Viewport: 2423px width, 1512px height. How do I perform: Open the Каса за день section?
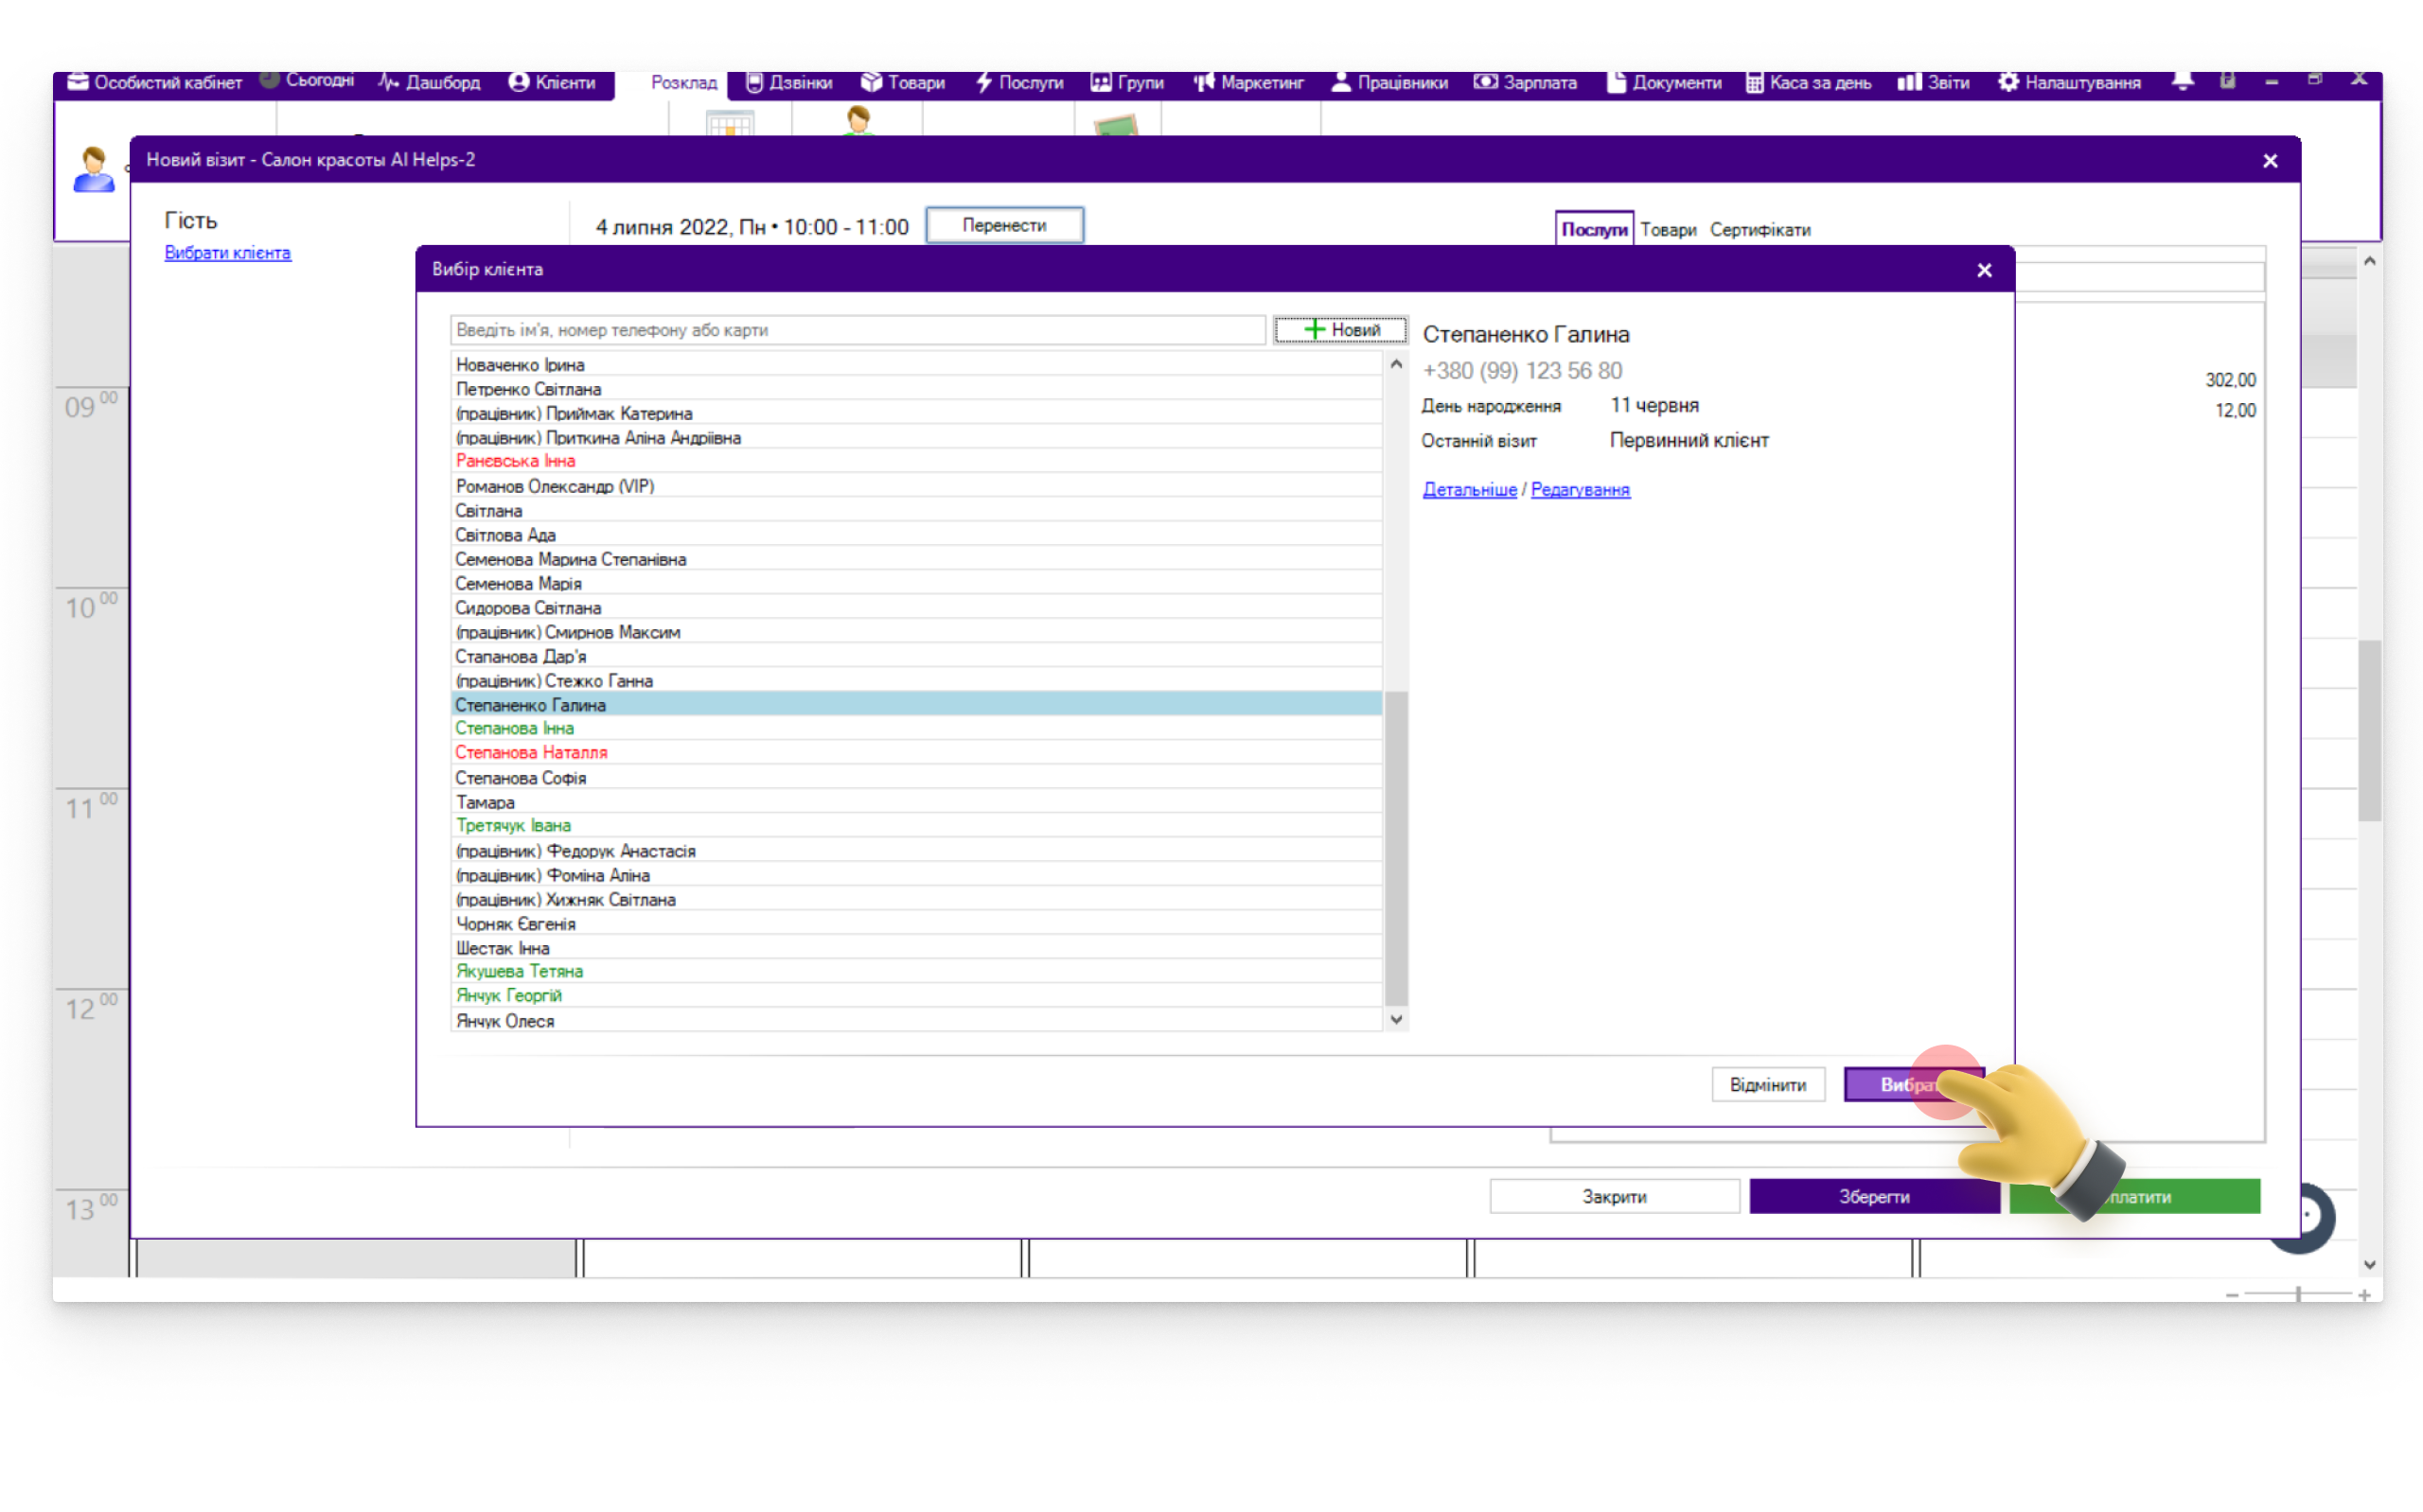tap(1808, 83)
